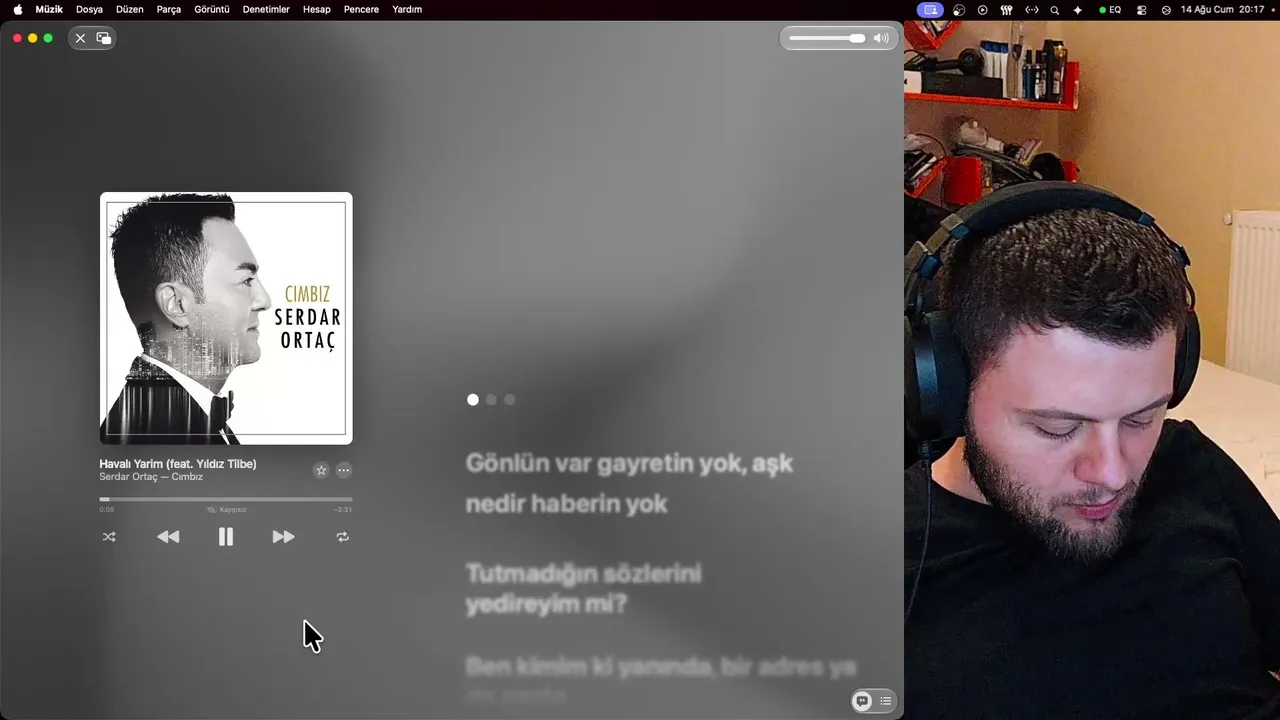Open the Hesap menu
Screen dimensions: 1280x720
[x=316, y=10]
